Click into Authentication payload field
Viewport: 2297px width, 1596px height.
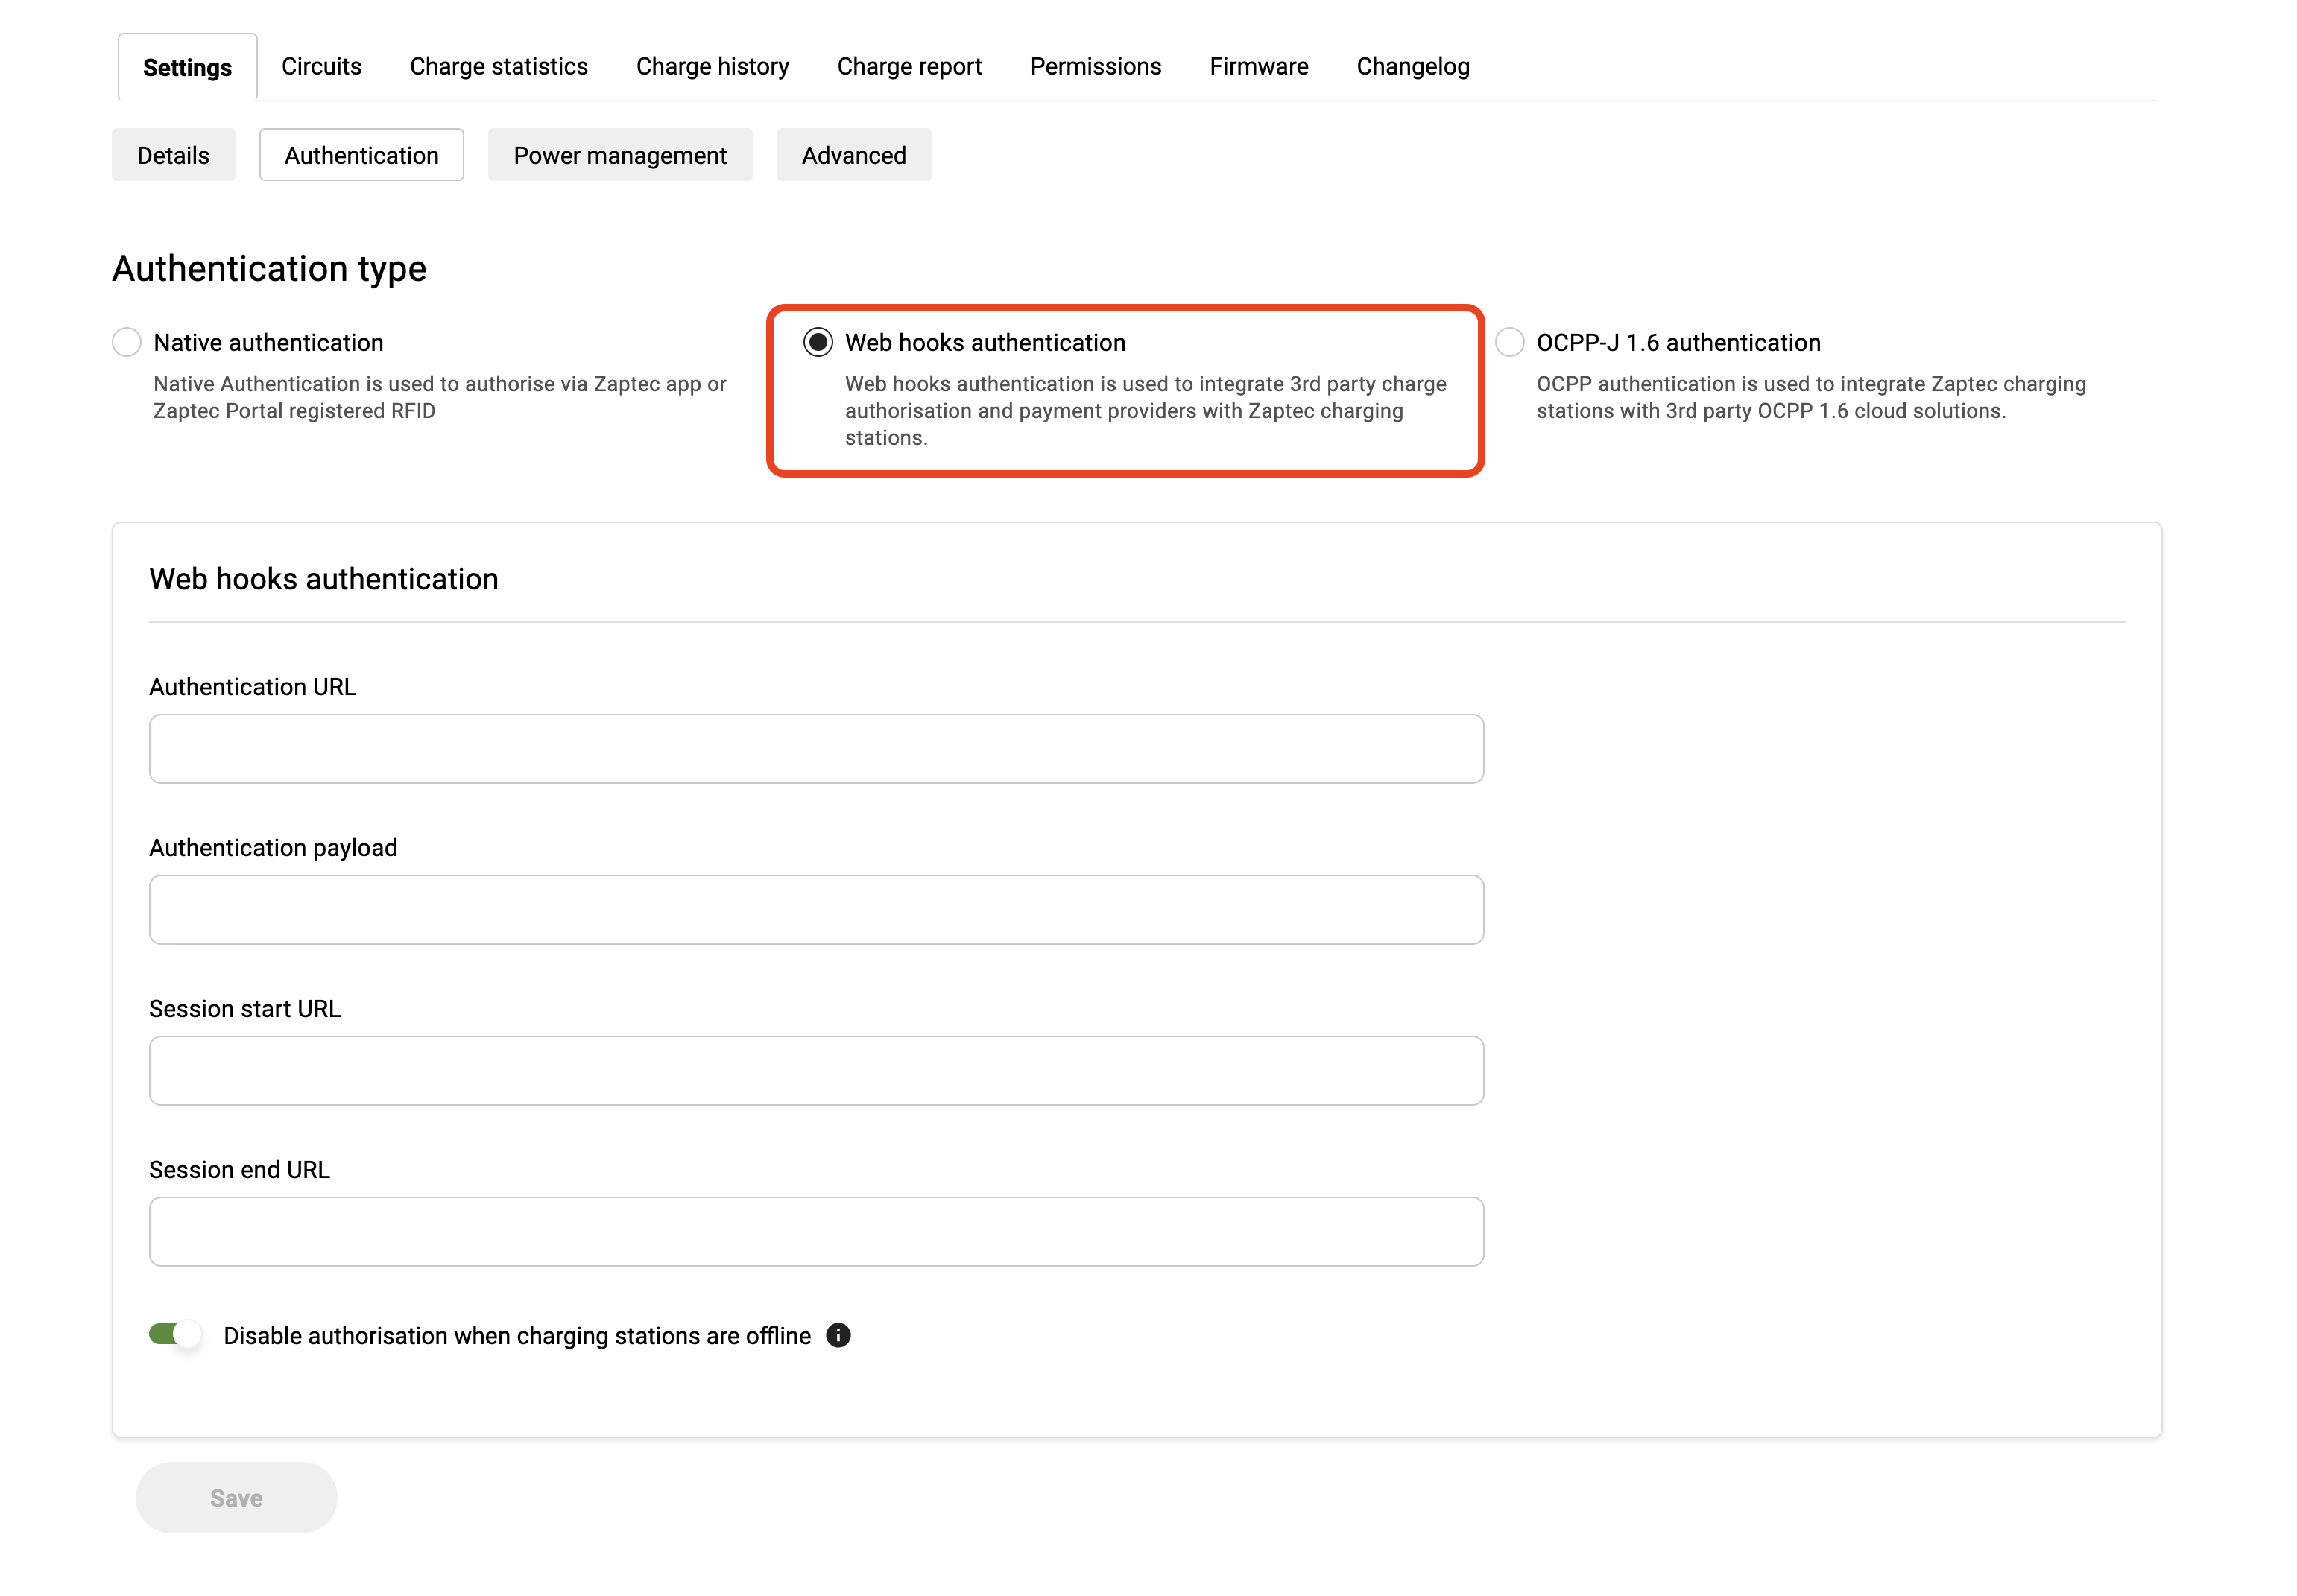(815, 909)
